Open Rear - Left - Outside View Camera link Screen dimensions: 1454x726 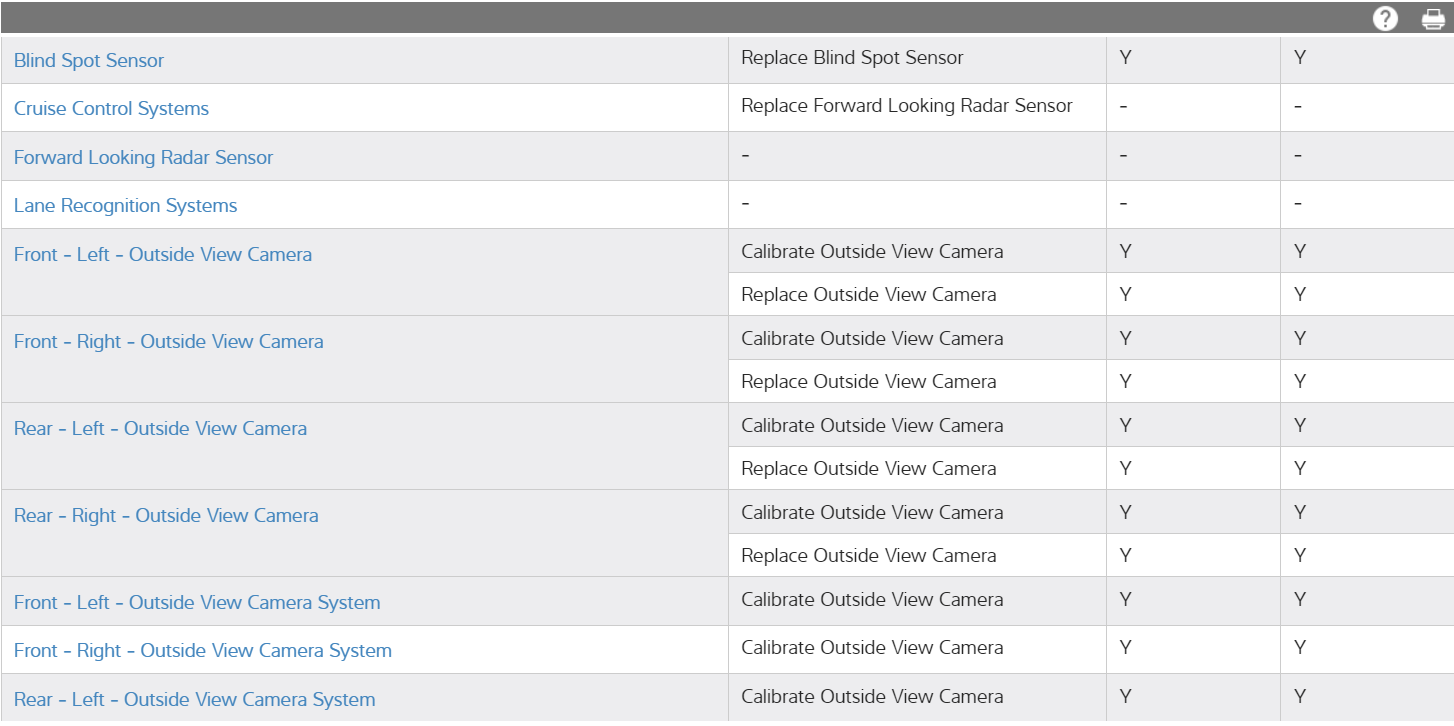click(x=160, y=428)
